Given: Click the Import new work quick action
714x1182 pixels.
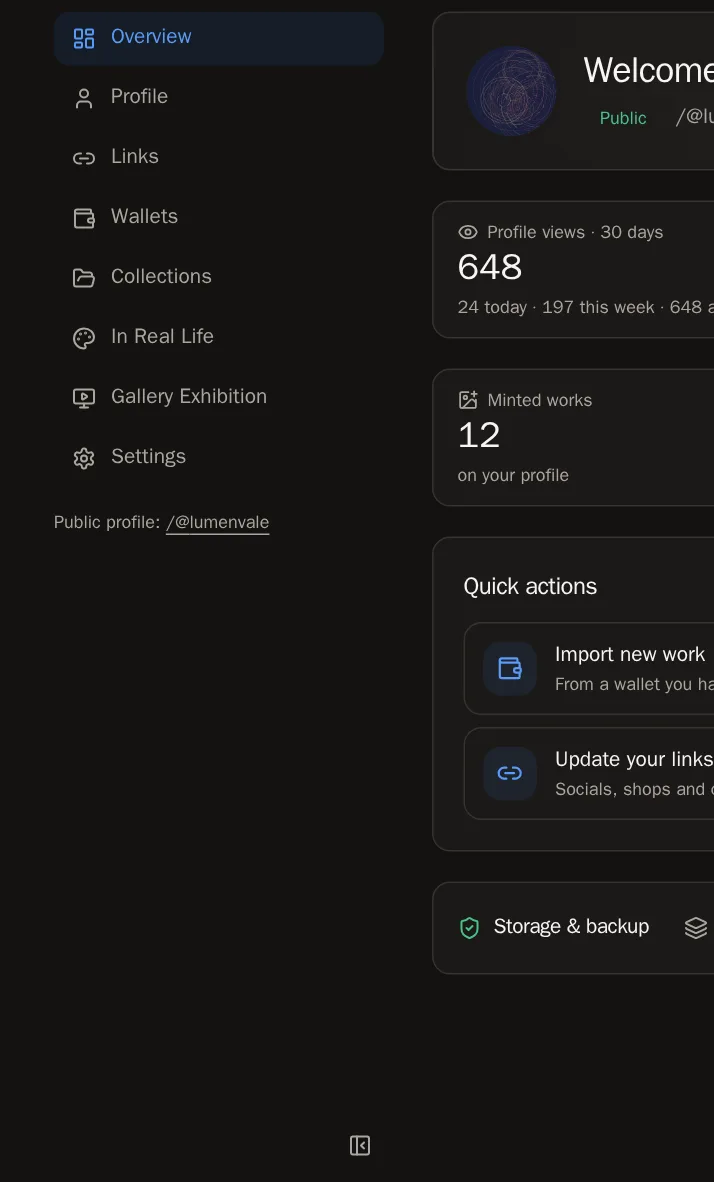Looking at the screenshot, I should click(589, 668).
